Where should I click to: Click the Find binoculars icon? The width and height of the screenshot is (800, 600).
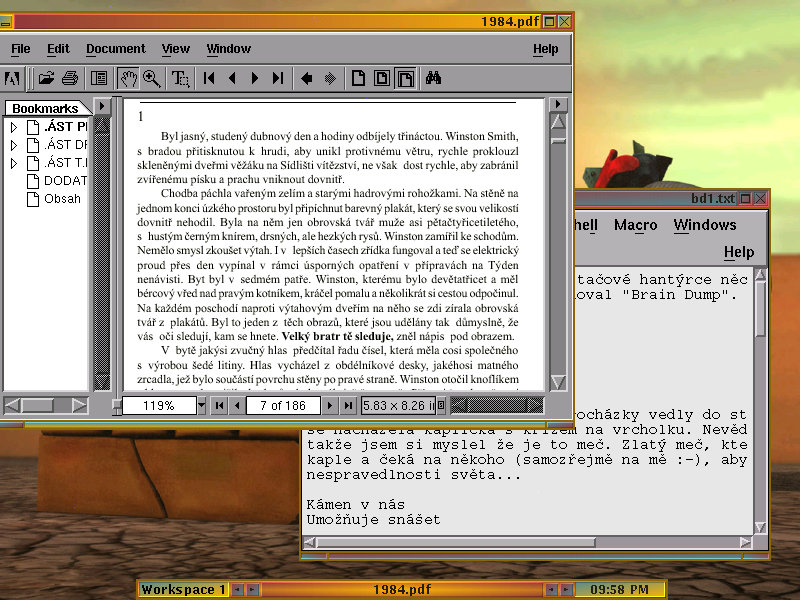pos(433,79)
